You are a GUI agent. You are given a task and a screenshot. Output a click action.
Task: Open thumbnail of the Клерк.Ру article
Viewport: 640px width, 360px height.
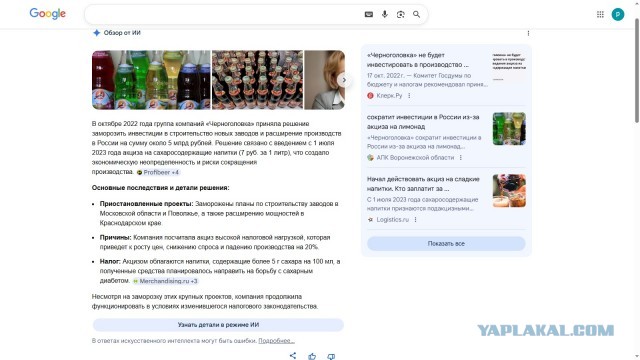509,67
